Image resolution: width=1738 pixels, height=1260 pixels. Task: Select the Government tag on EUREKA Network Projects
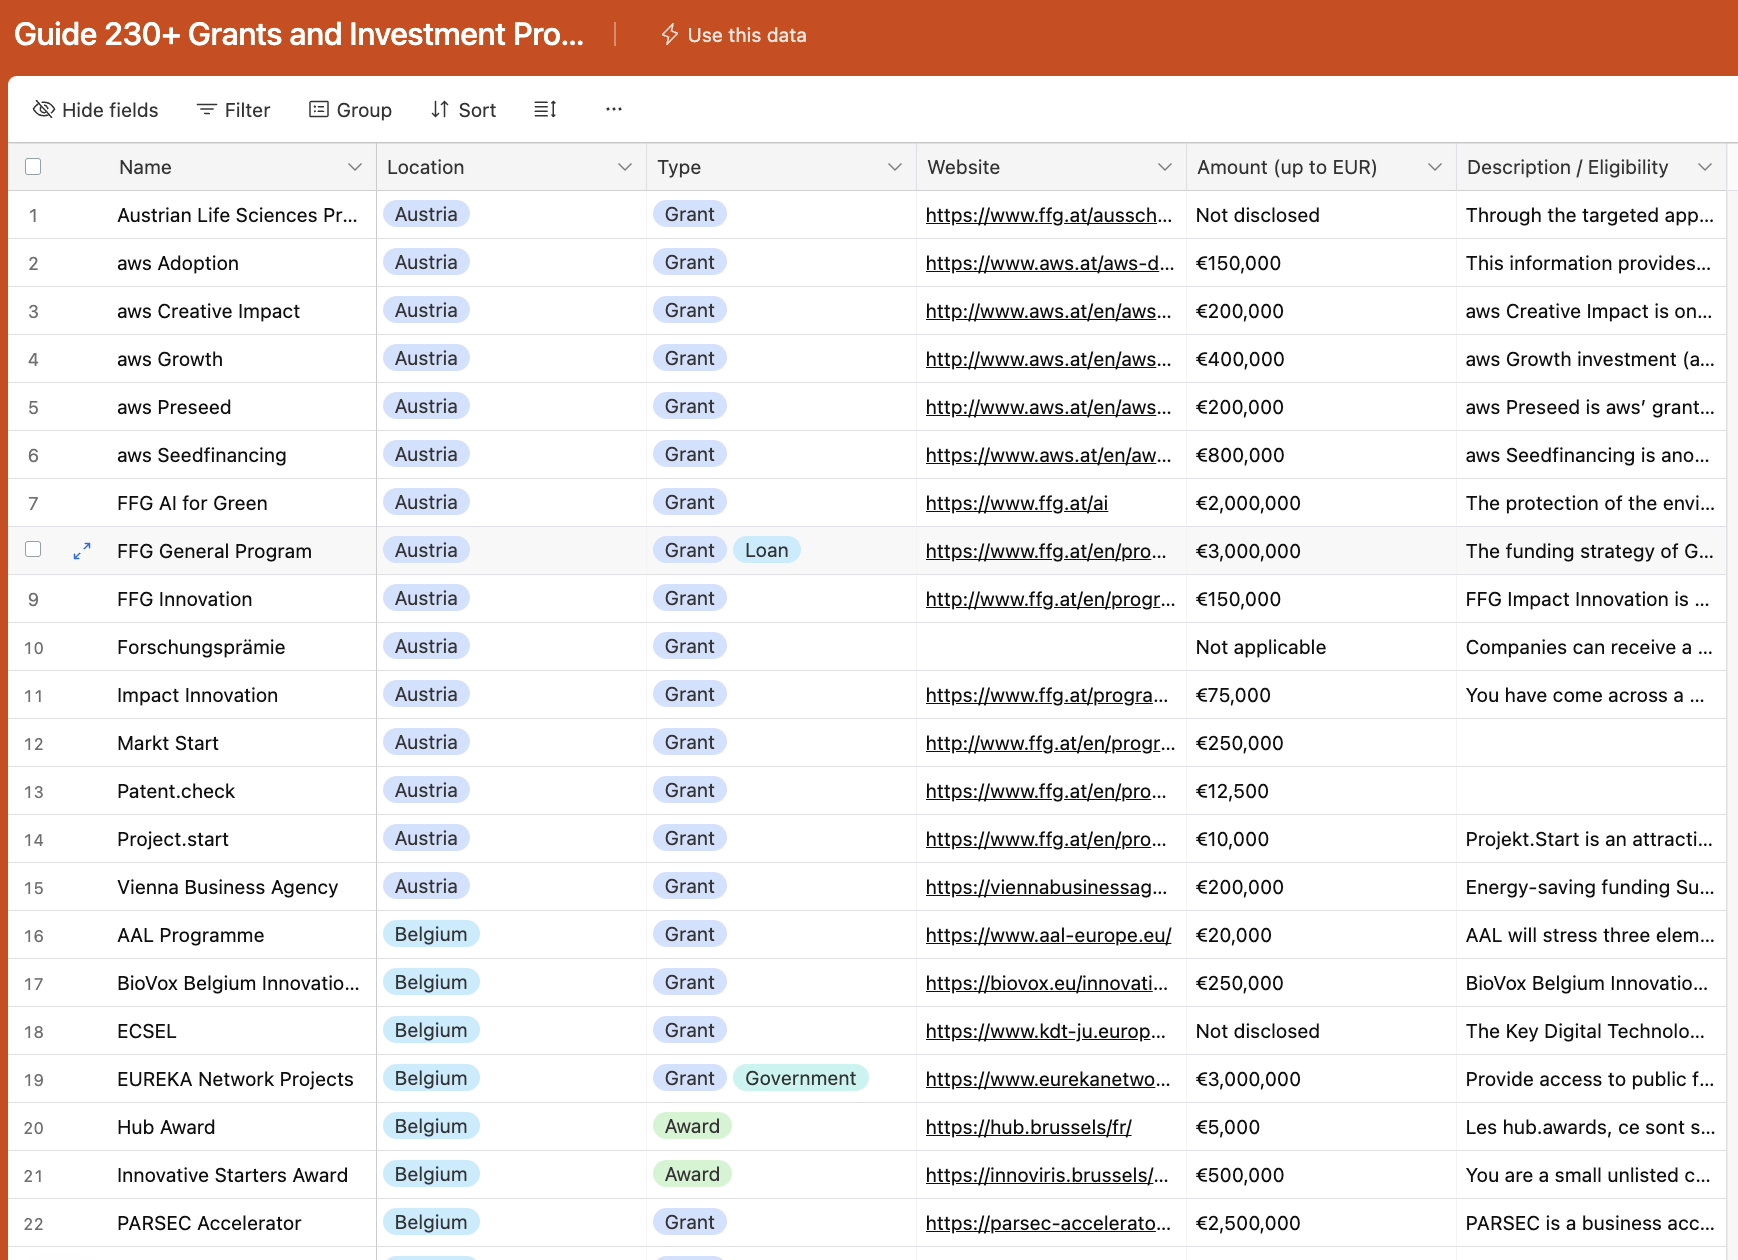pyautogui.click(x=800, y=1078)
